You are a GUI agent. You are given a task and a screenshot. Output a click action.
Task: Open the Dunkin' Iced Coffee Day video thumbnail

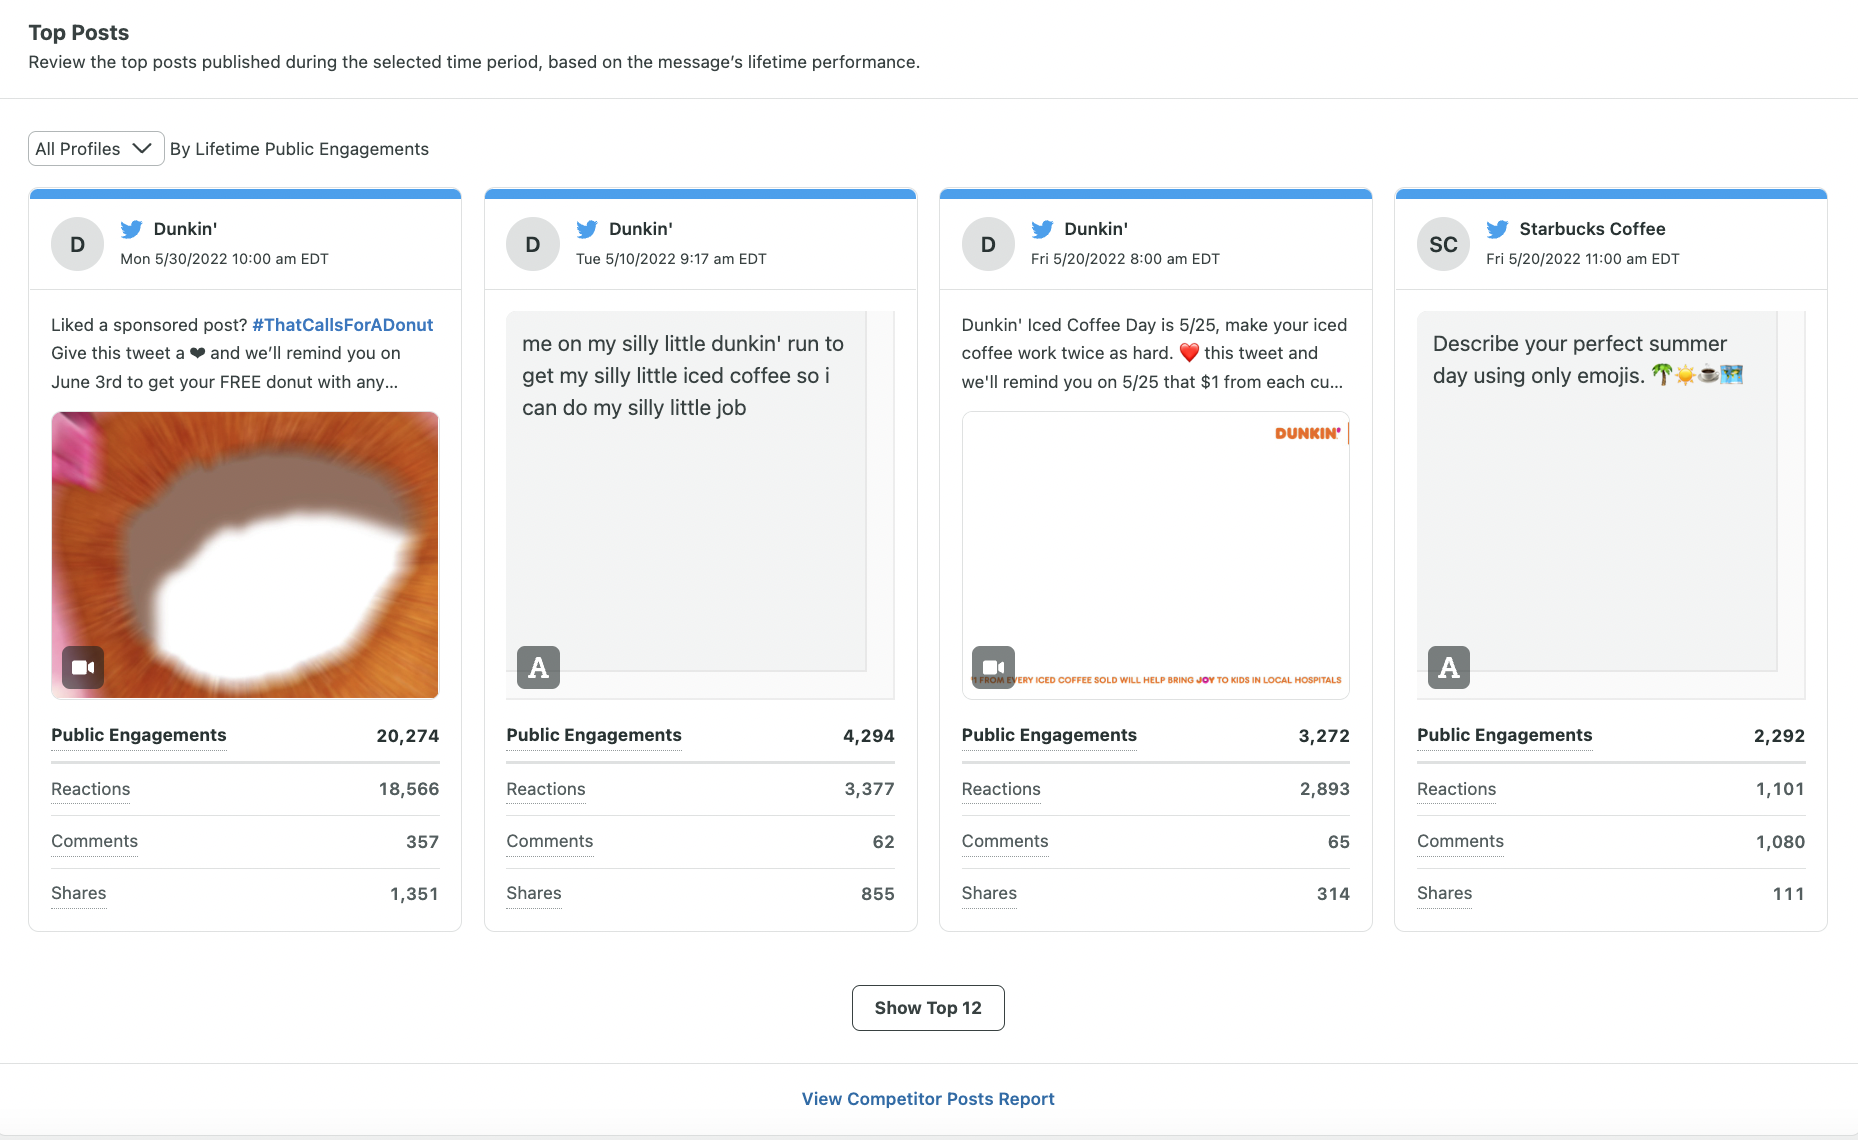pyautogui.click(x=1156, y=555)
